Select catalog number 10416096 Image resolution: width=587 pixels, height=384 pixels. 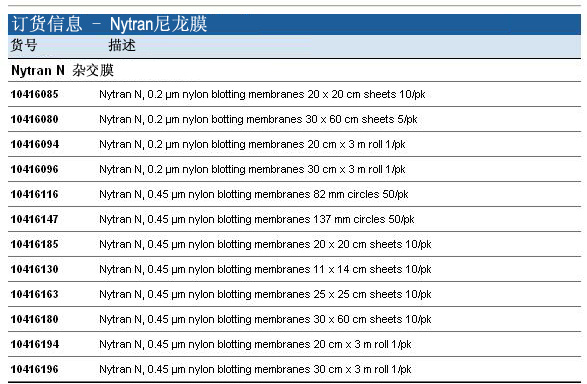pyautogui.click(x=34, y=169)
